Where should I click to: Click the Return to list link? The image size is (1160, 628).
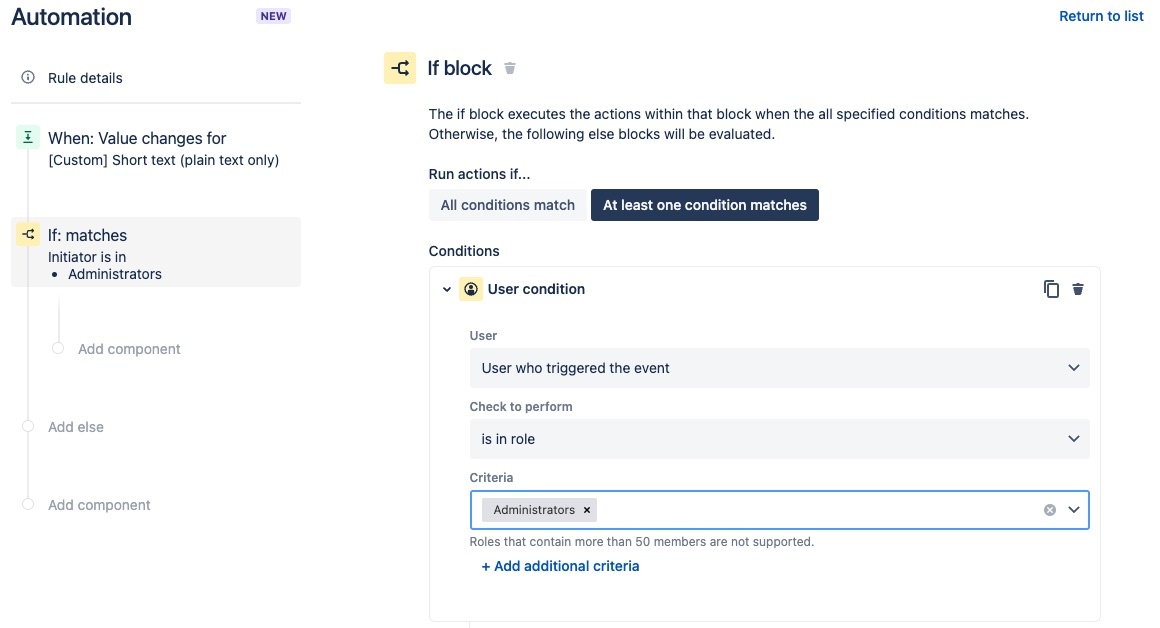pyautogui.click(x=1101, y=16)
